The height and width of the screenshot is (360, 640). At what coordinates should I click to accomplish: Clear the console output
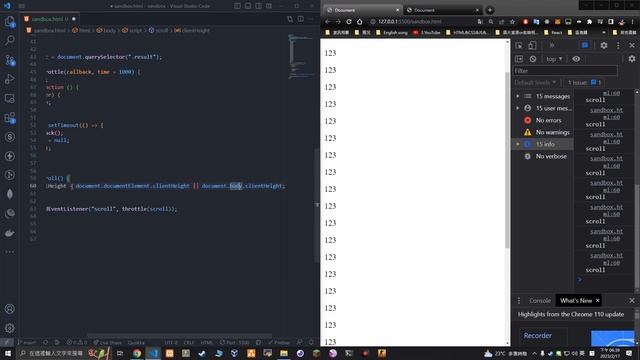coord(533,59)
